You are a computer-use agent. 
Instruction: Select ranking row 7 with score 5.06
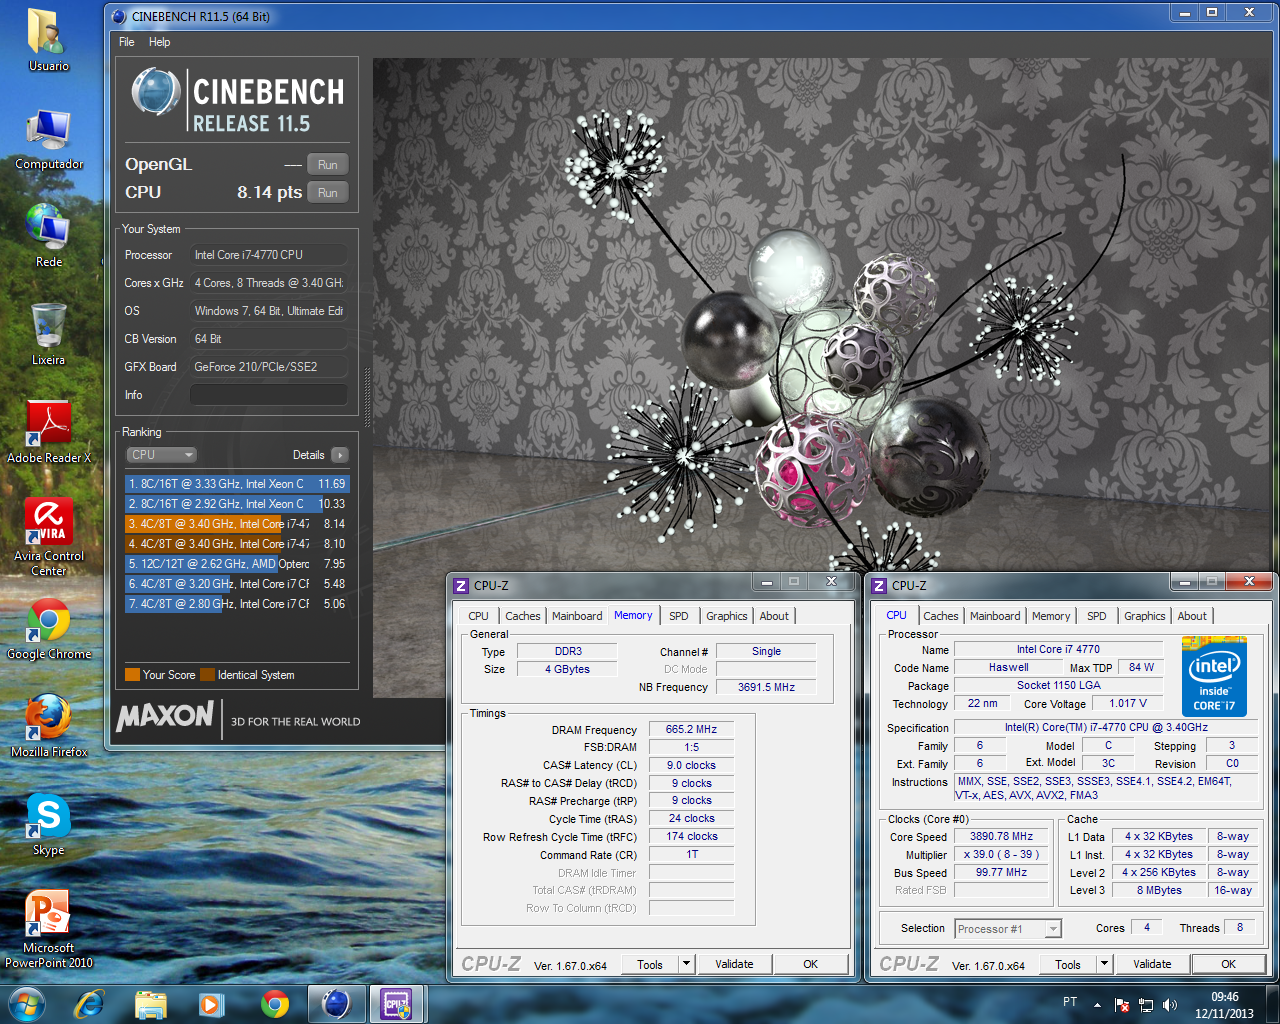click(237, 604)
